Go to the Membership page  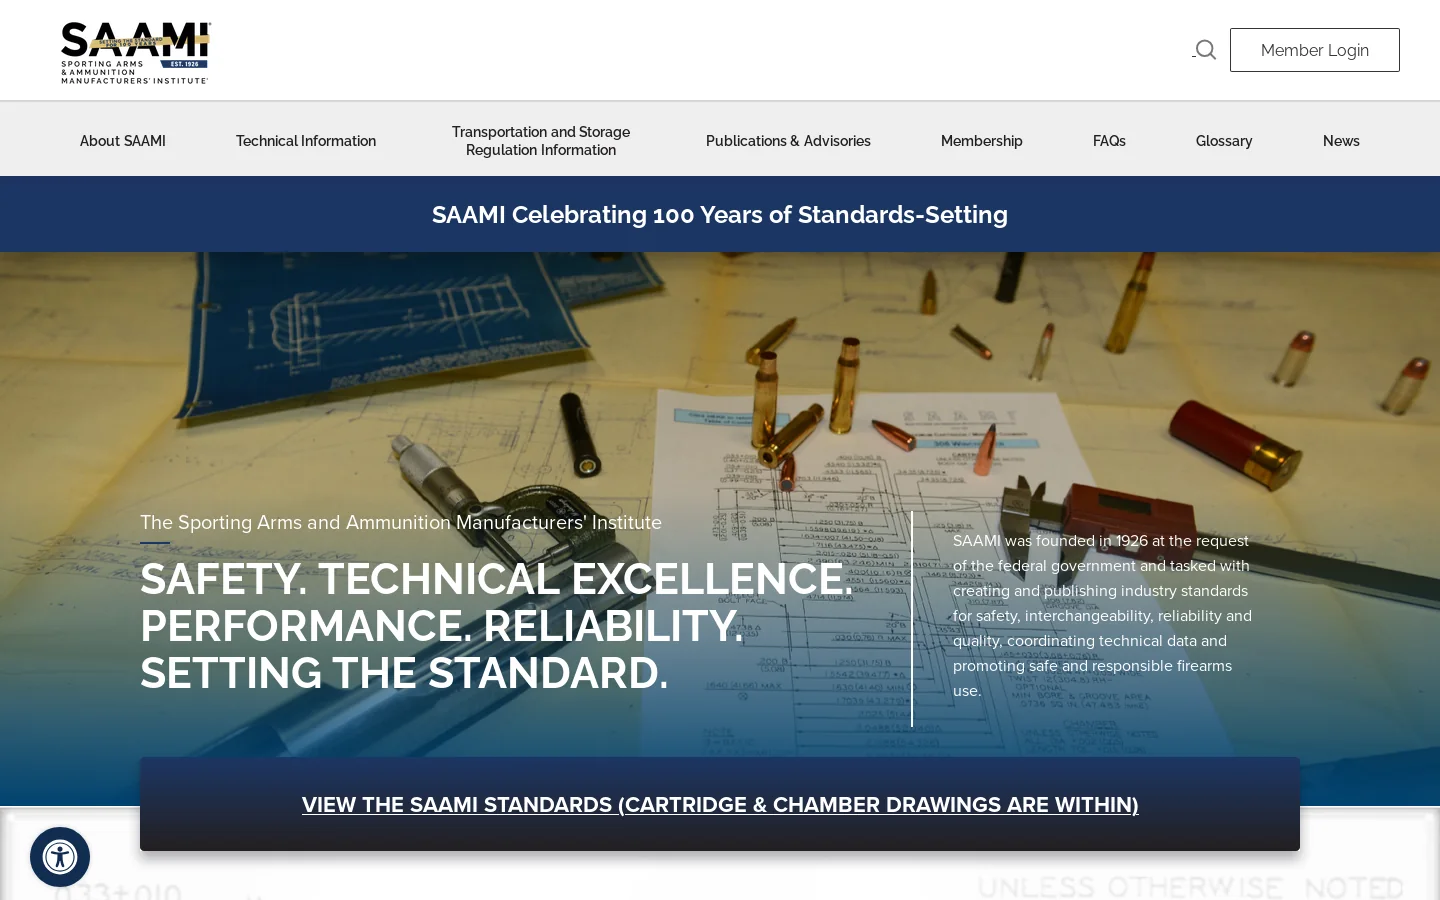coord(981,141)
